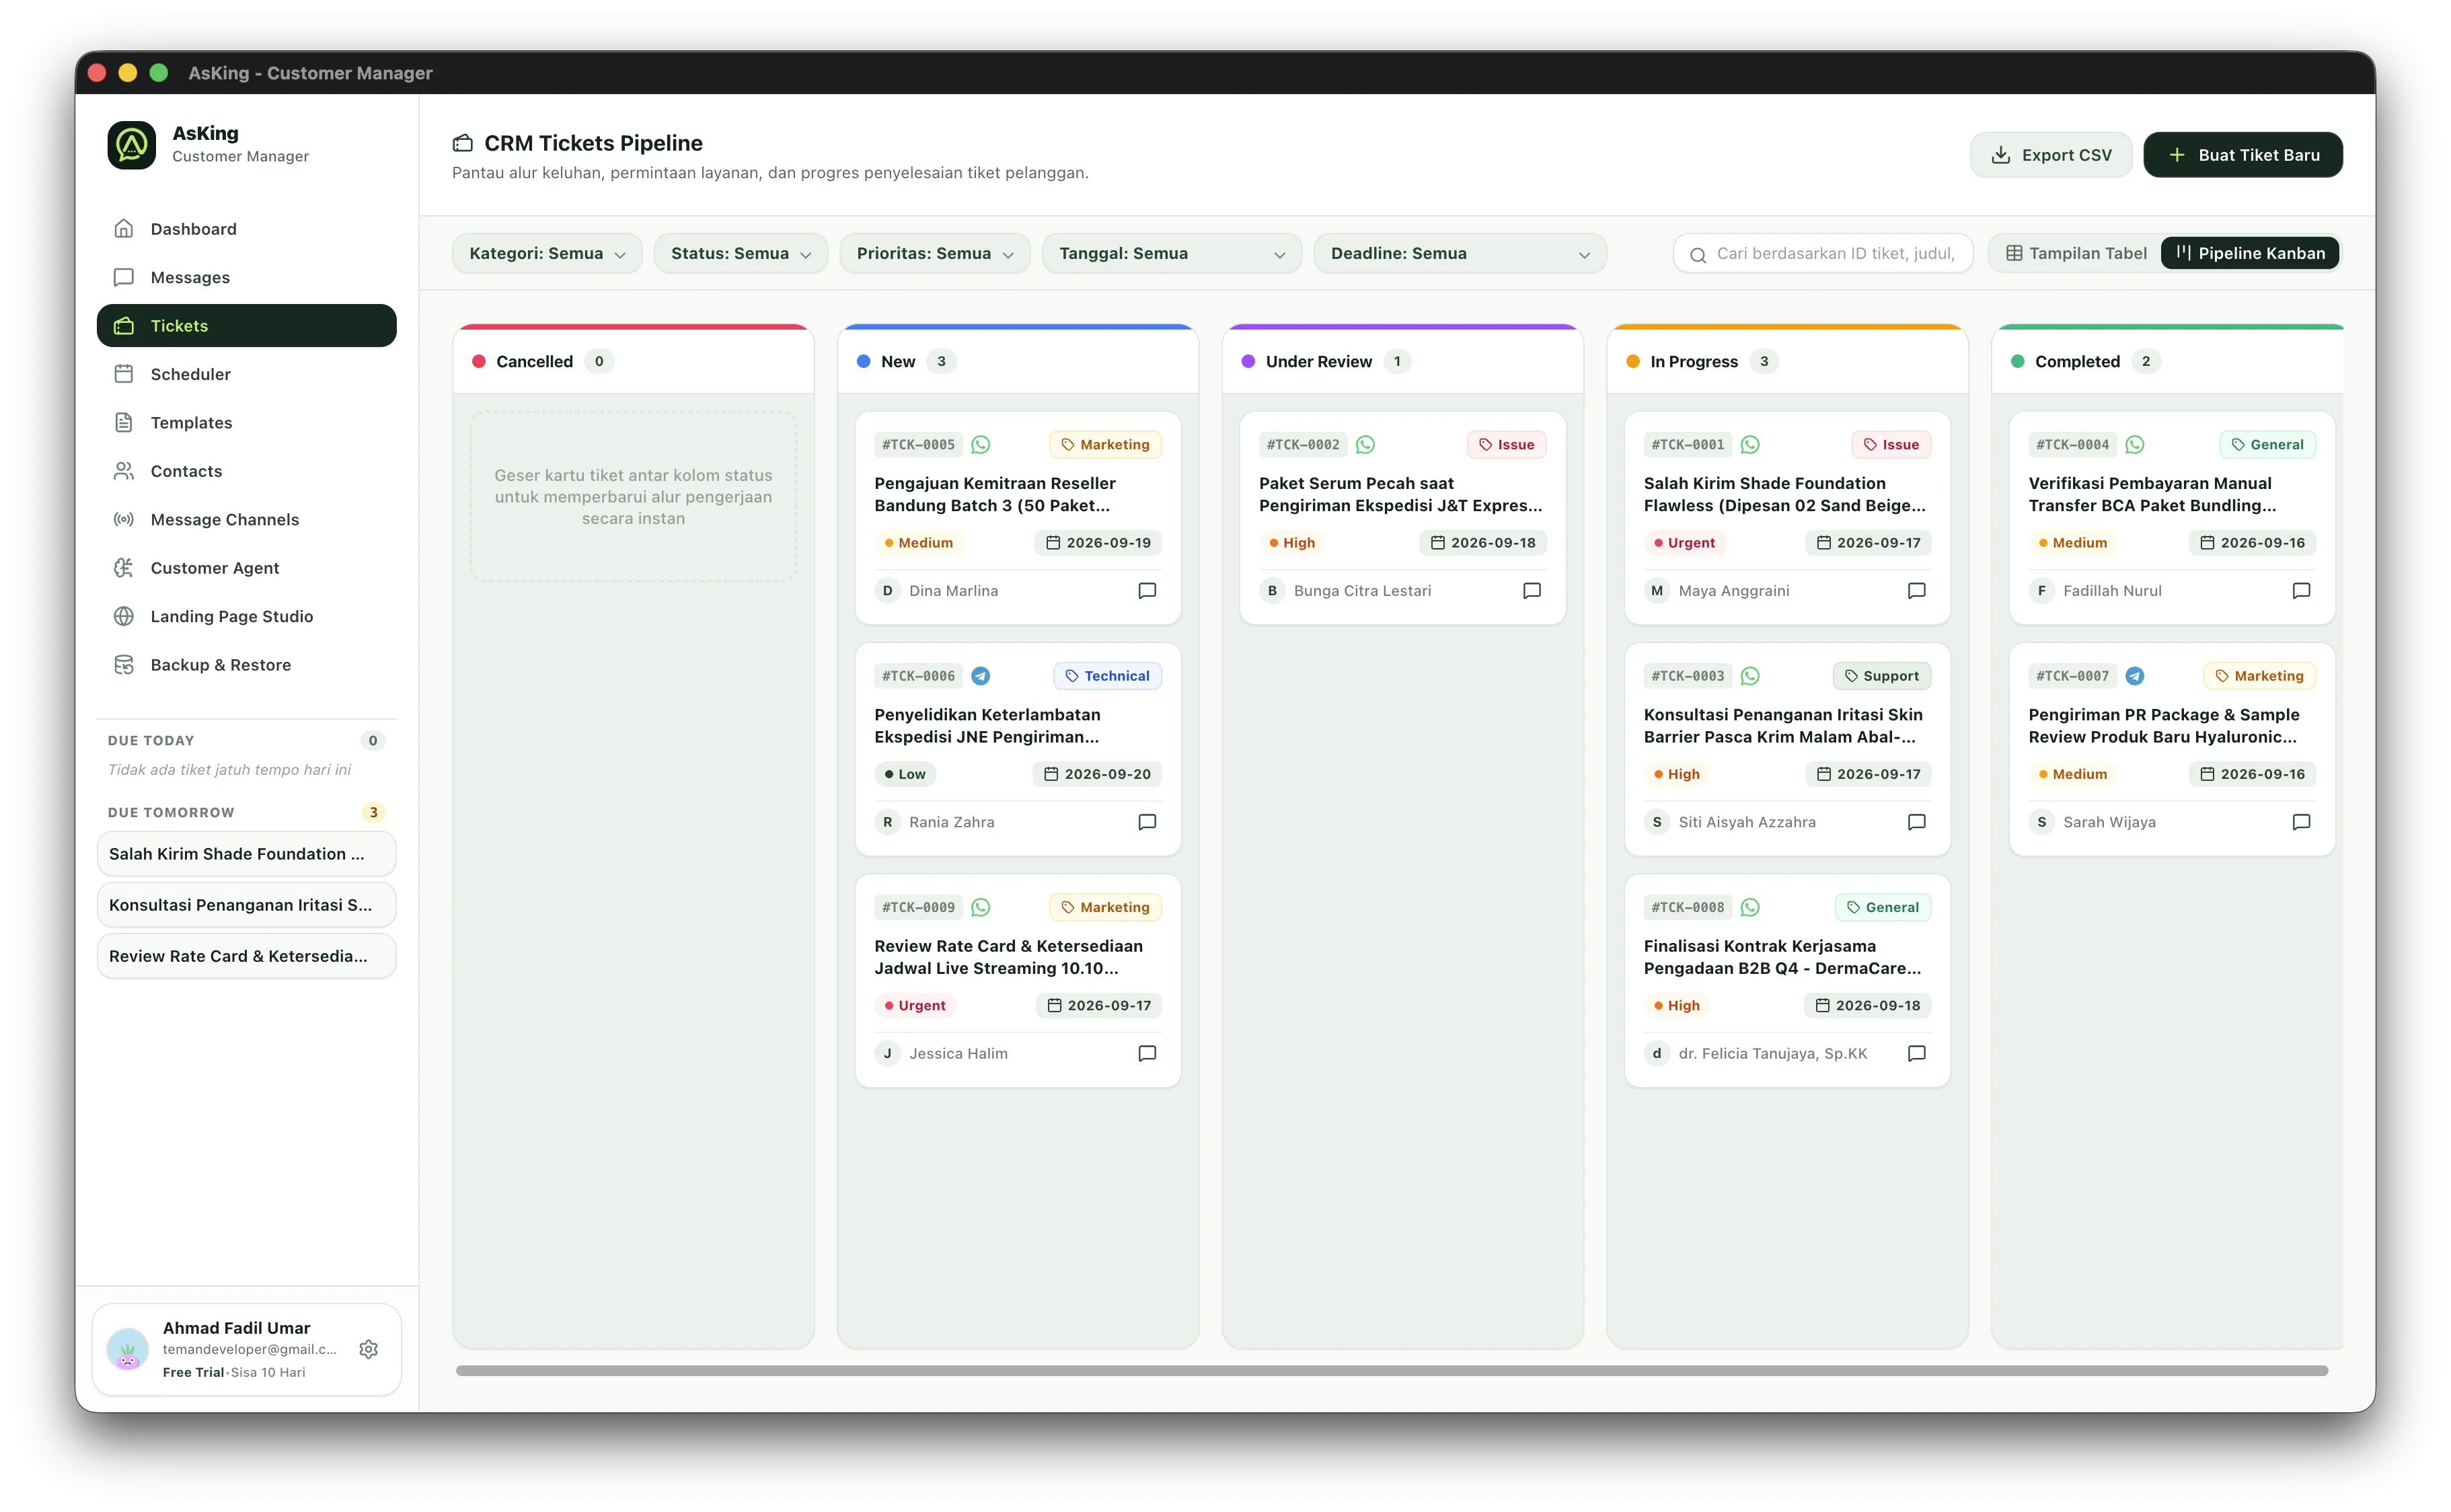
Task: Go to Templates section
Action: 246,422
